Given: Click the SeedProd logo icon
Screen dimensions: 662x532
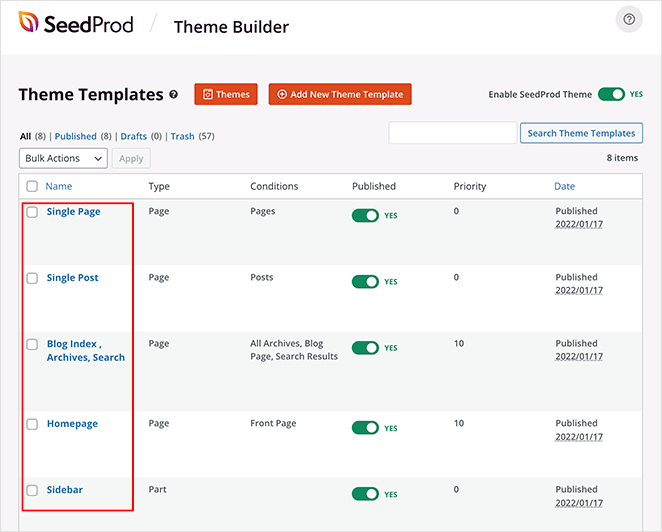Looking at the screenshot, I should pyautogui.click(x=29, y=24).
